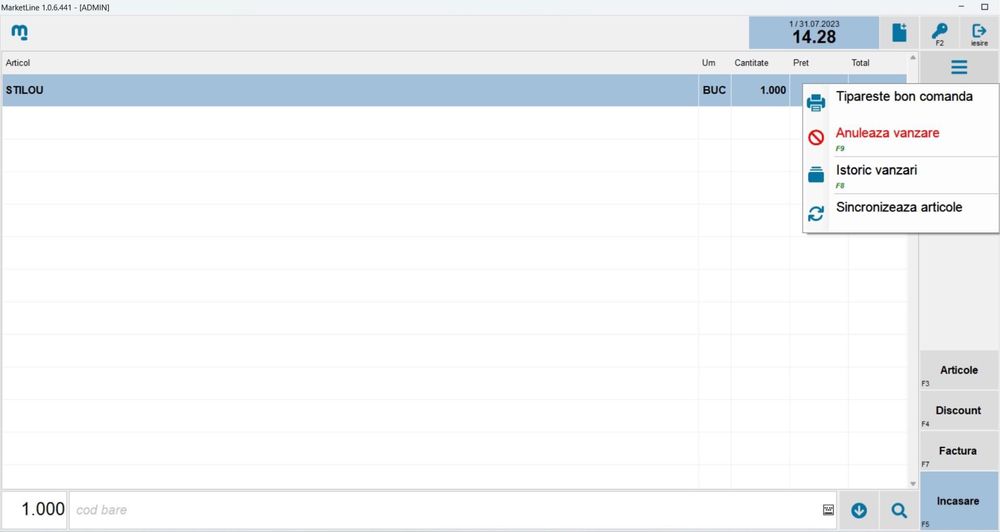Screen dimensions: 1000x532
Task: Toggle the hamburger menu button
Action: (x=959, y=66)
